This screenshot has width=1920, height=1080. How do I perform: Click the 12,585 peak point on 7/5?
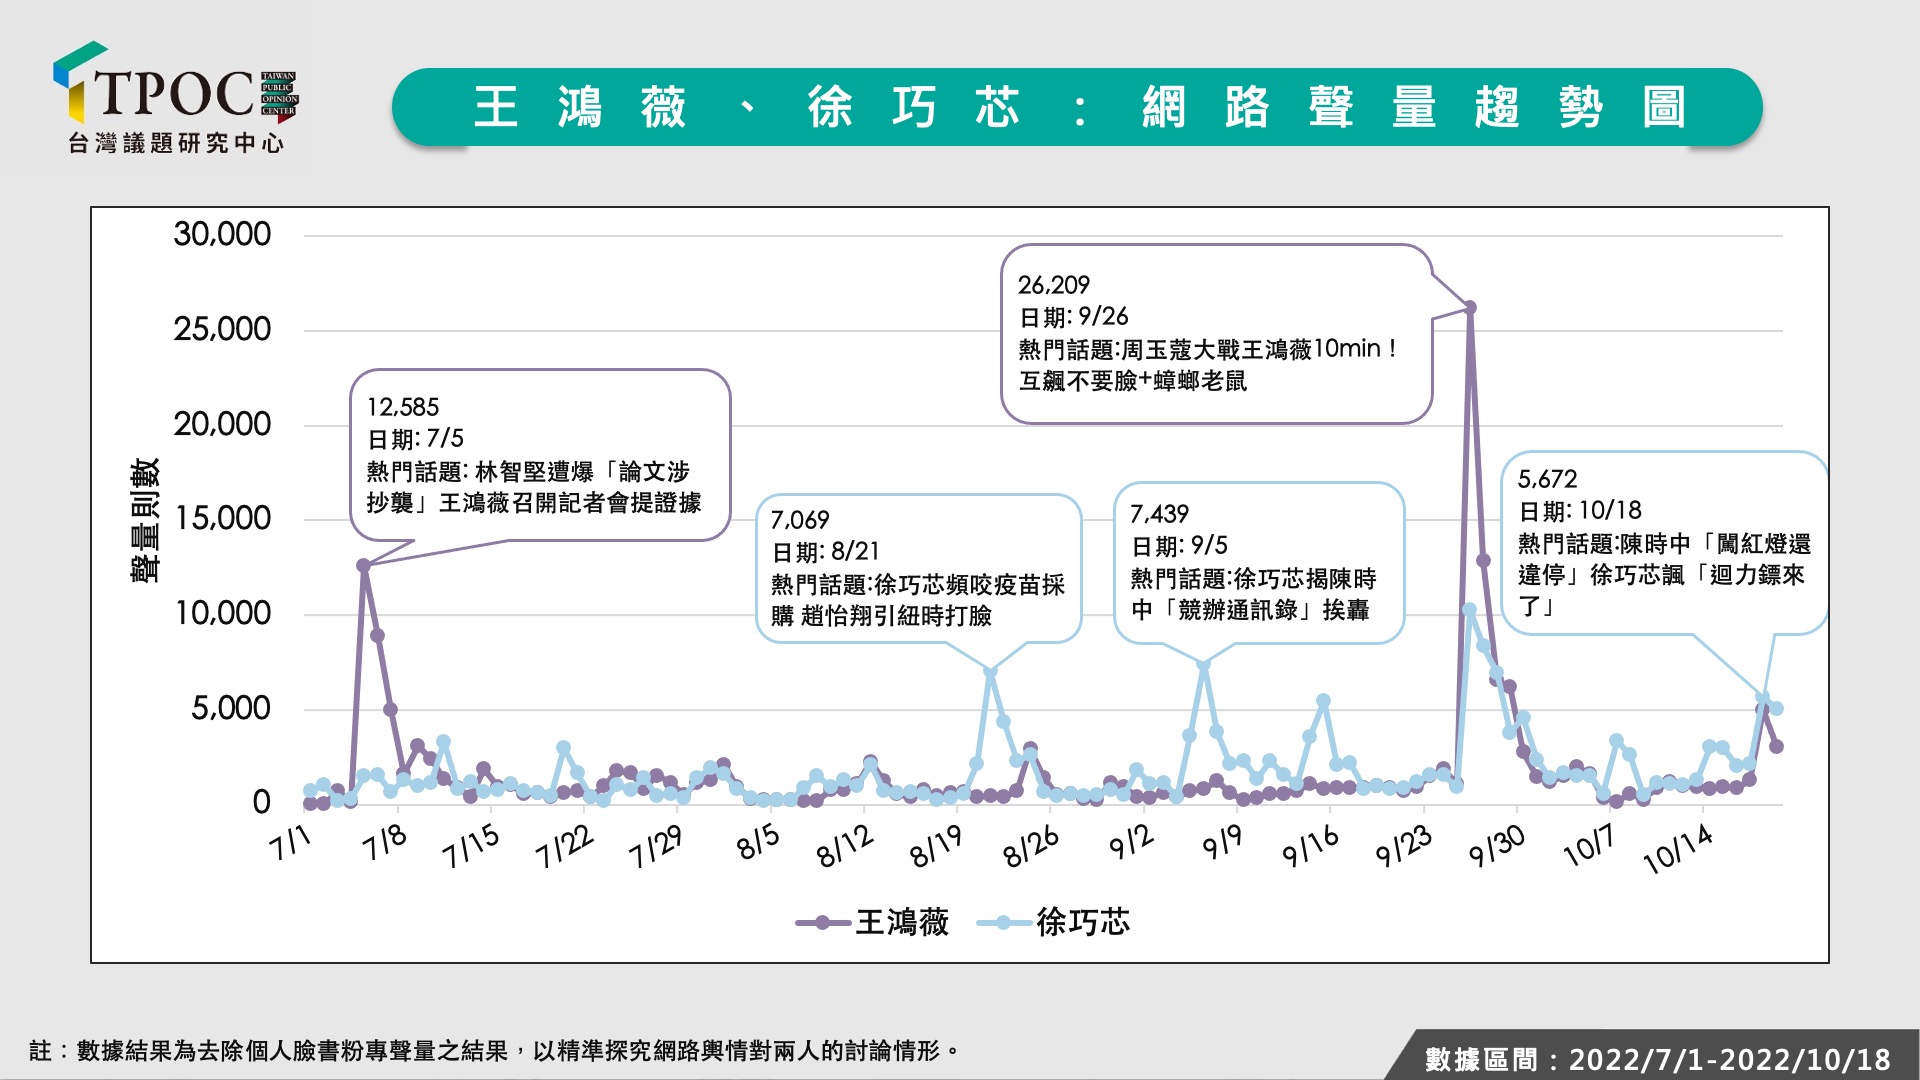tap(364, 566)
